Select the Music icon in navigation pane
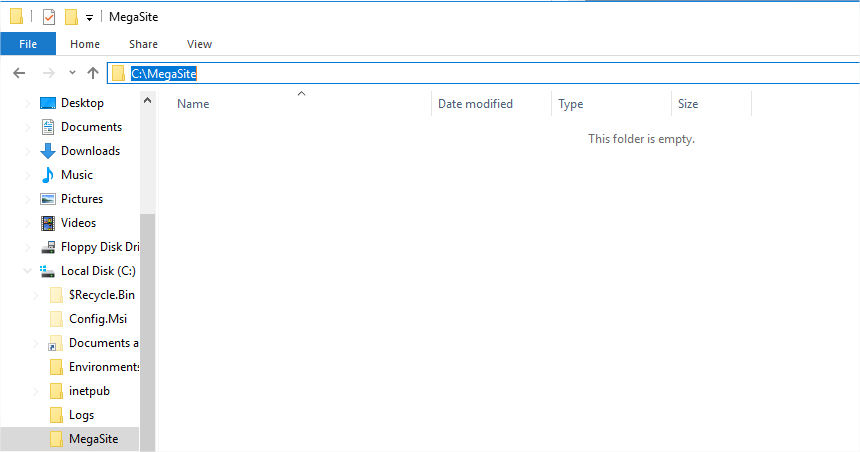The width and height of the screenshot is (860, 452). coord(47,175)
